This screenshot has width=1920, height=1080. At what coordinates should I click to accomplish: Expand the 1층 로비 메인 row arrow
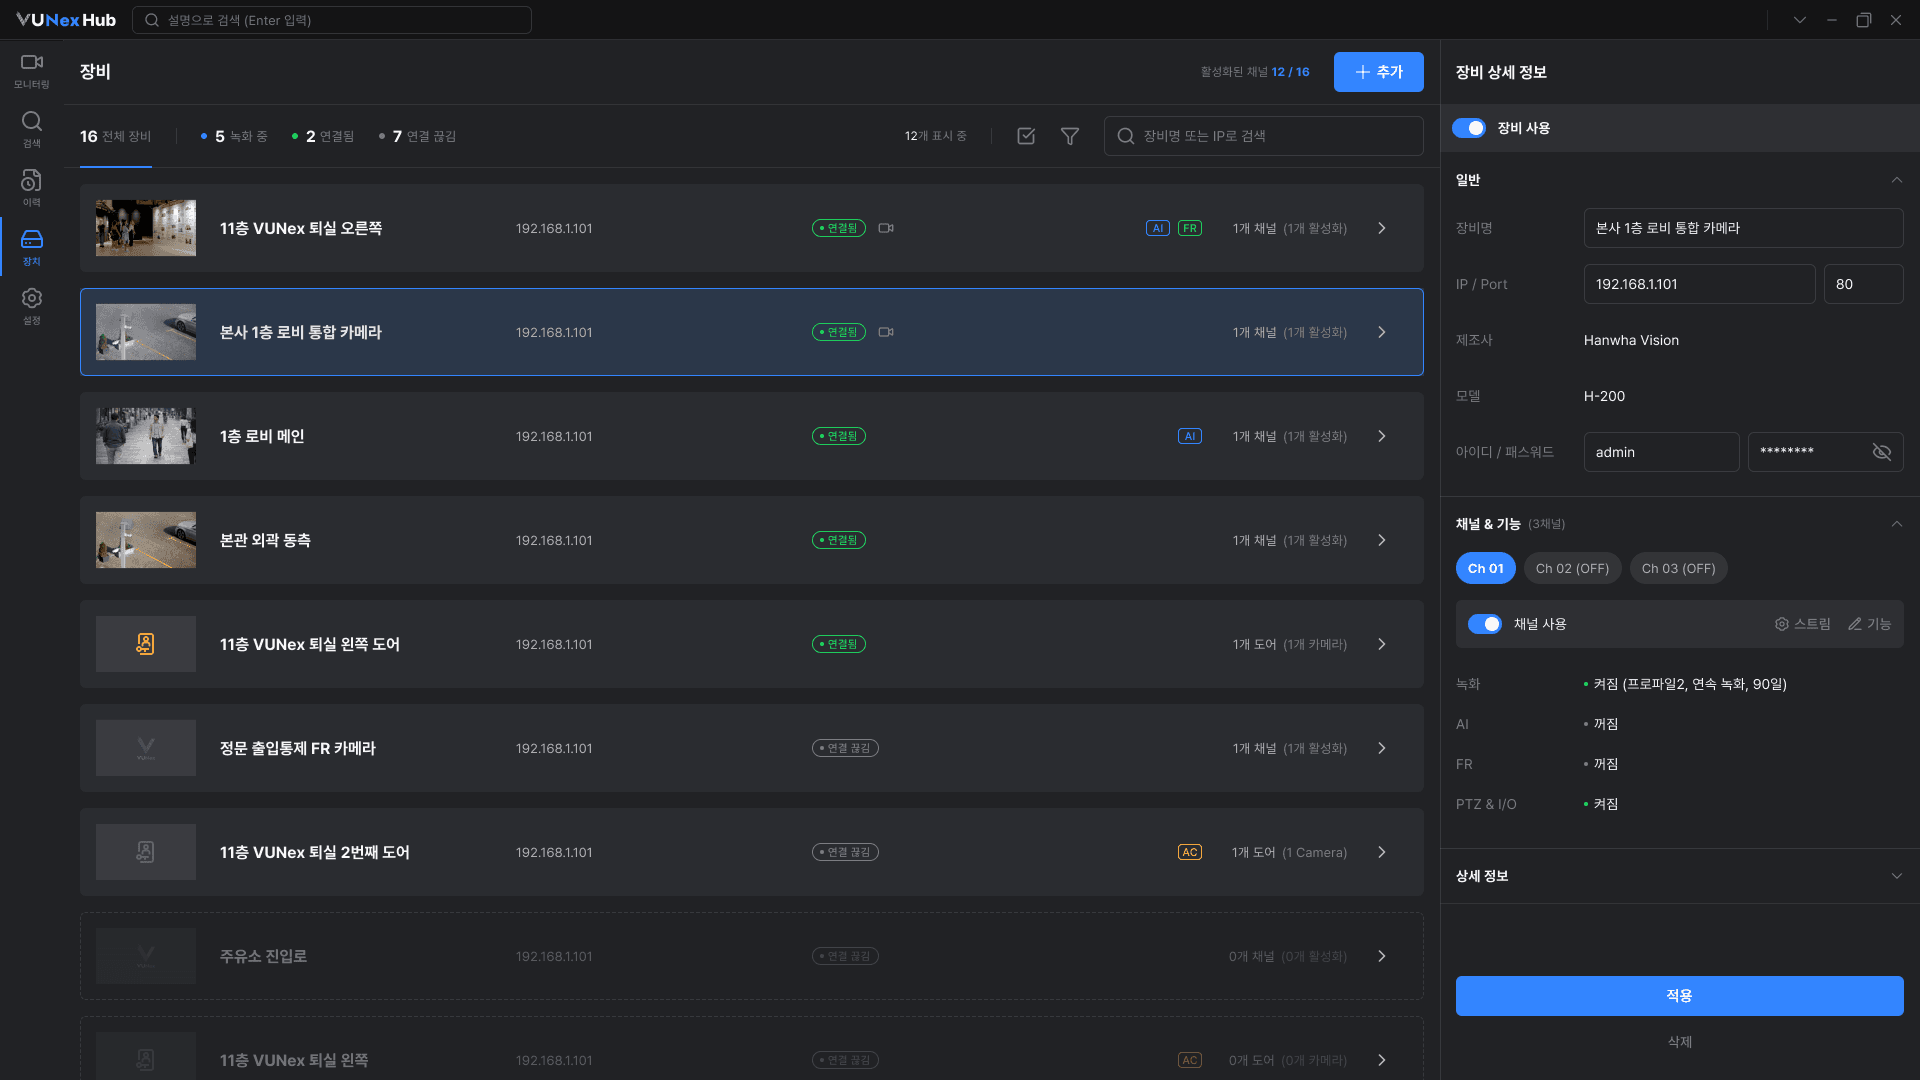click(x=1382, y=436)
